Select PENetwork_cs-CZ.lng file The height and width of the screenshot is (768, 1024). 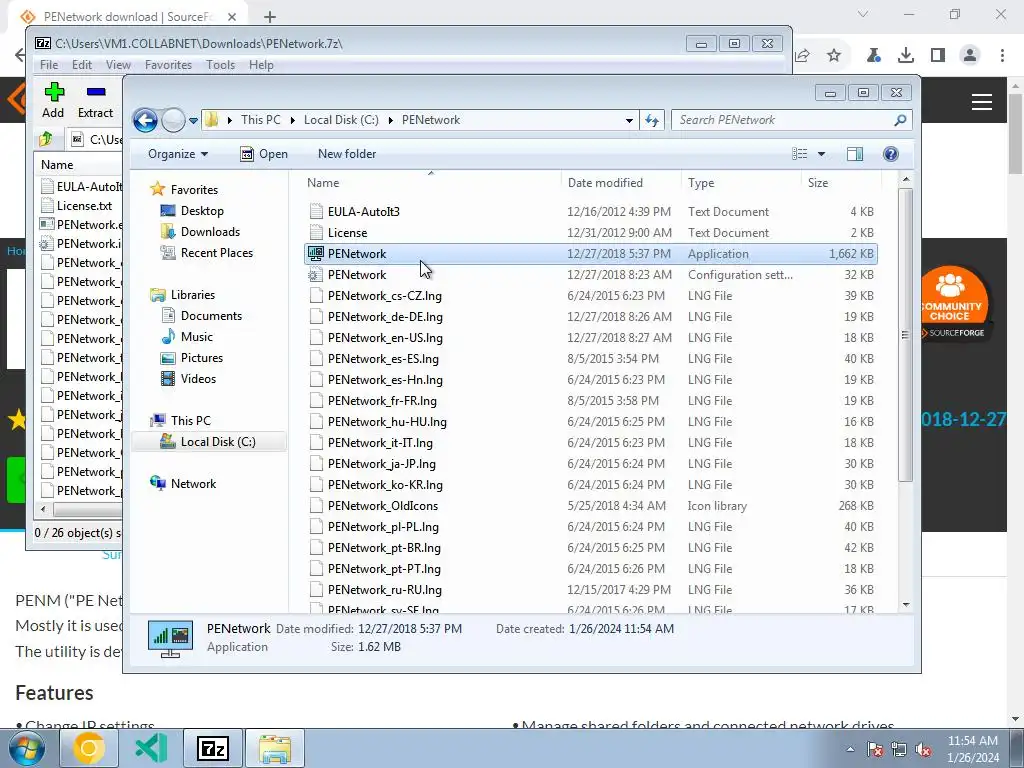[590, 296]
